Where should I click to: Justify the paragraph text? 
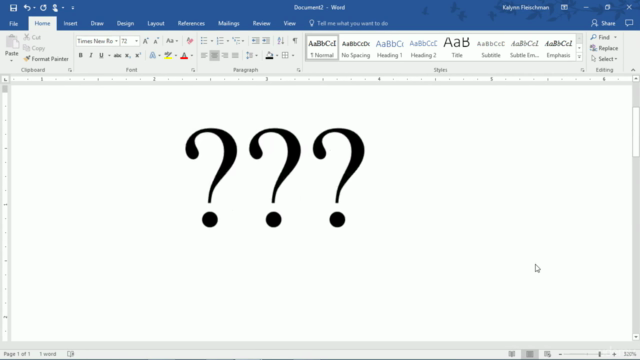(235, 56)
